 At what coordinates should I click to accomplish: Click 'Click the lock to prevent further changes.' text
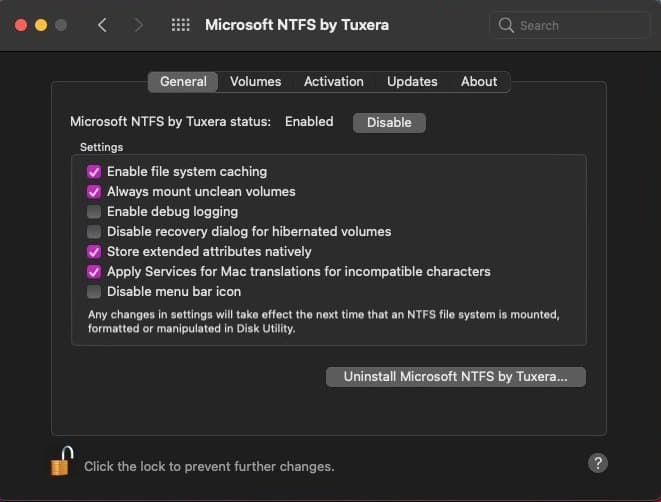tap(209, 467)
